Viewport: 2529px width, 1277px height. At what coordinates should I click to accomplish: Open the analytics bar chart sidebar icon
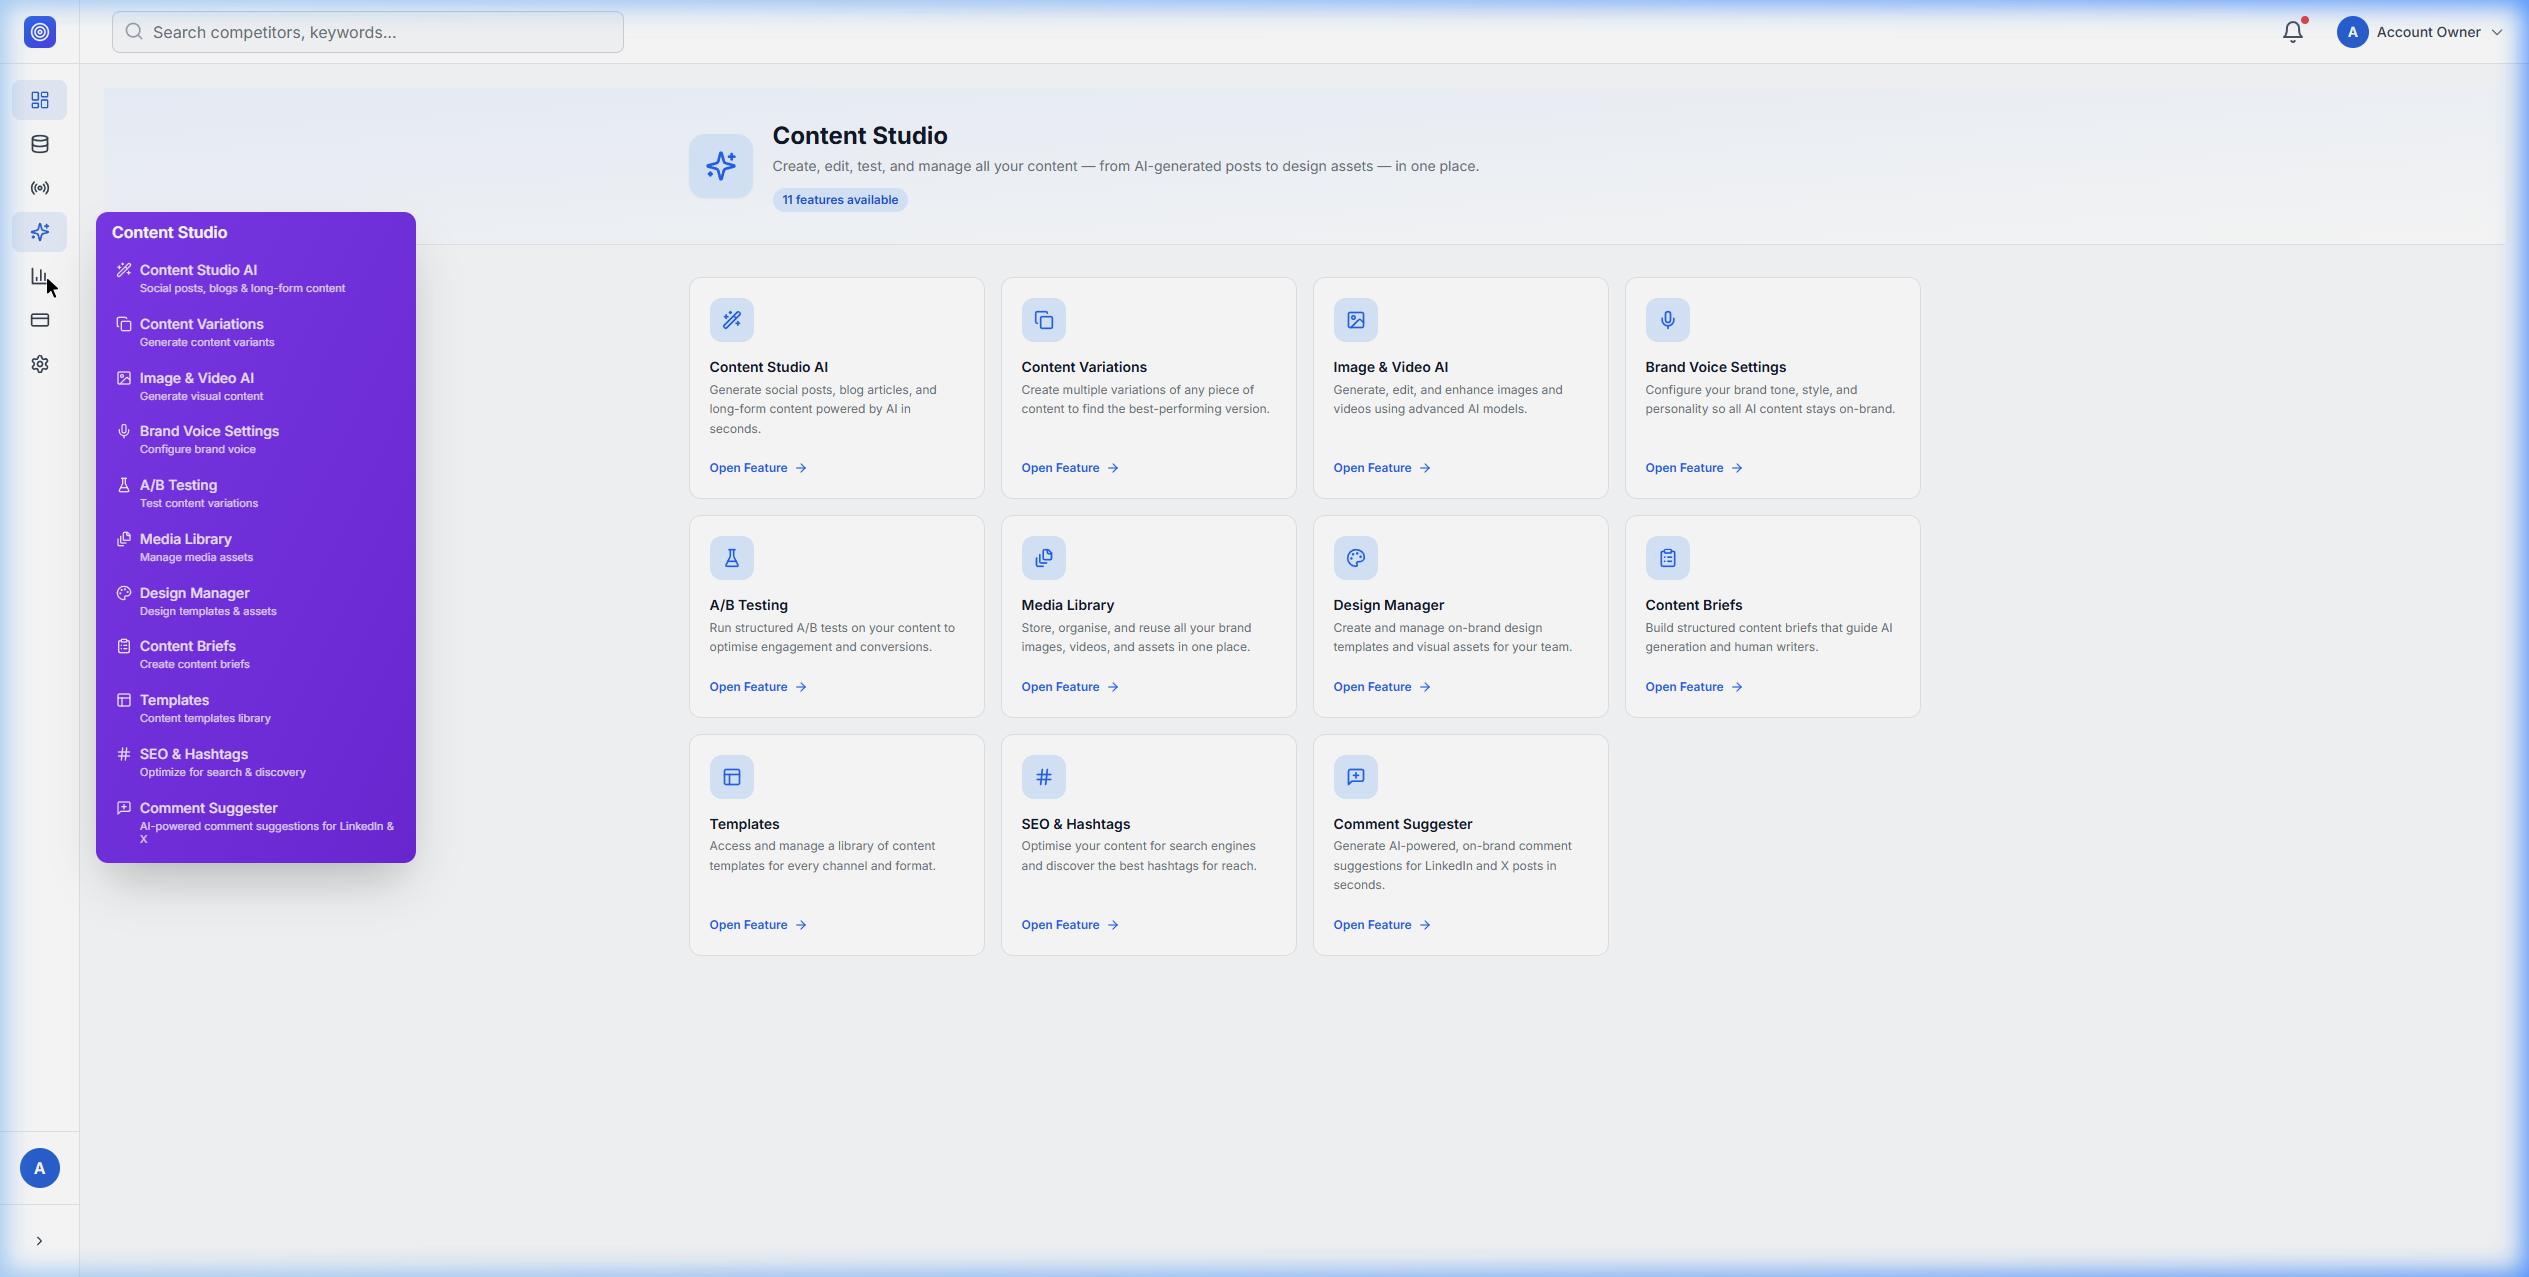40,276
